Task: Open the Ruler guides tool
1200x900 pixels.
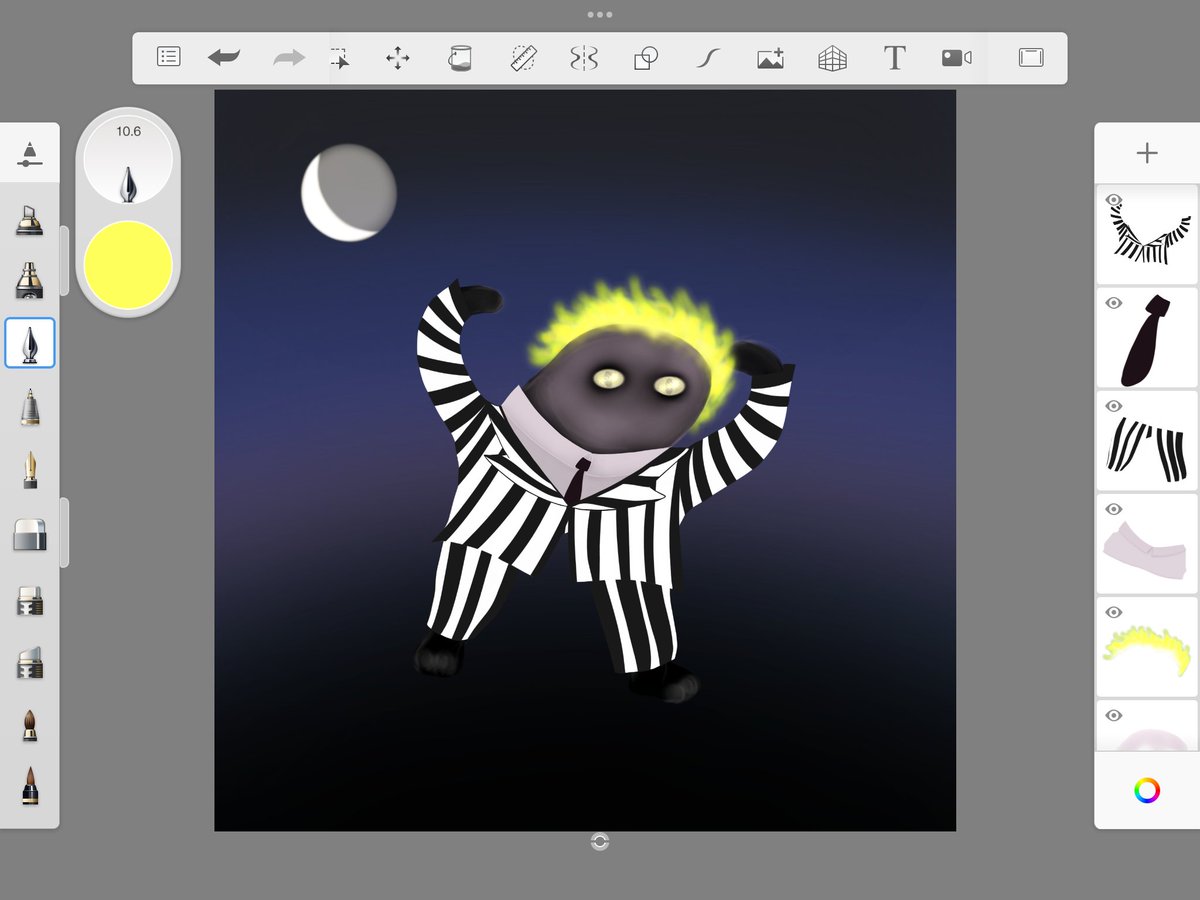Action: (x=523, y=58)
